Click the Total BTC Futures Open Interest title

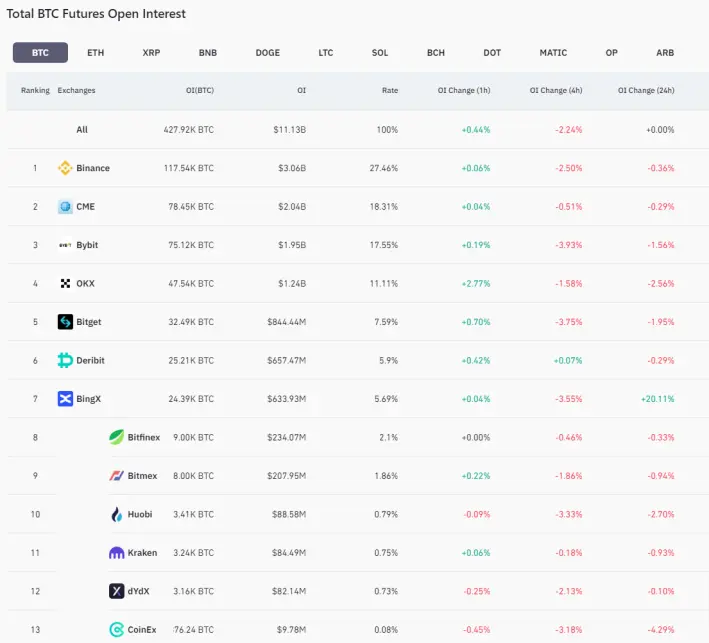96,14
